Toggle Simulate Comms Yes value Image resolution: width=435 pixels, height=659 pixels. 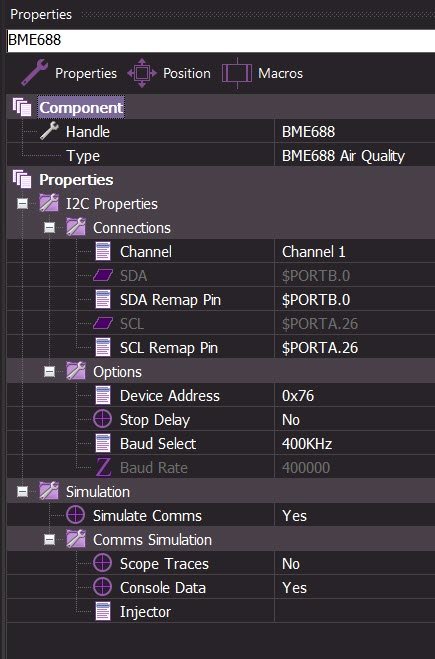354,515
